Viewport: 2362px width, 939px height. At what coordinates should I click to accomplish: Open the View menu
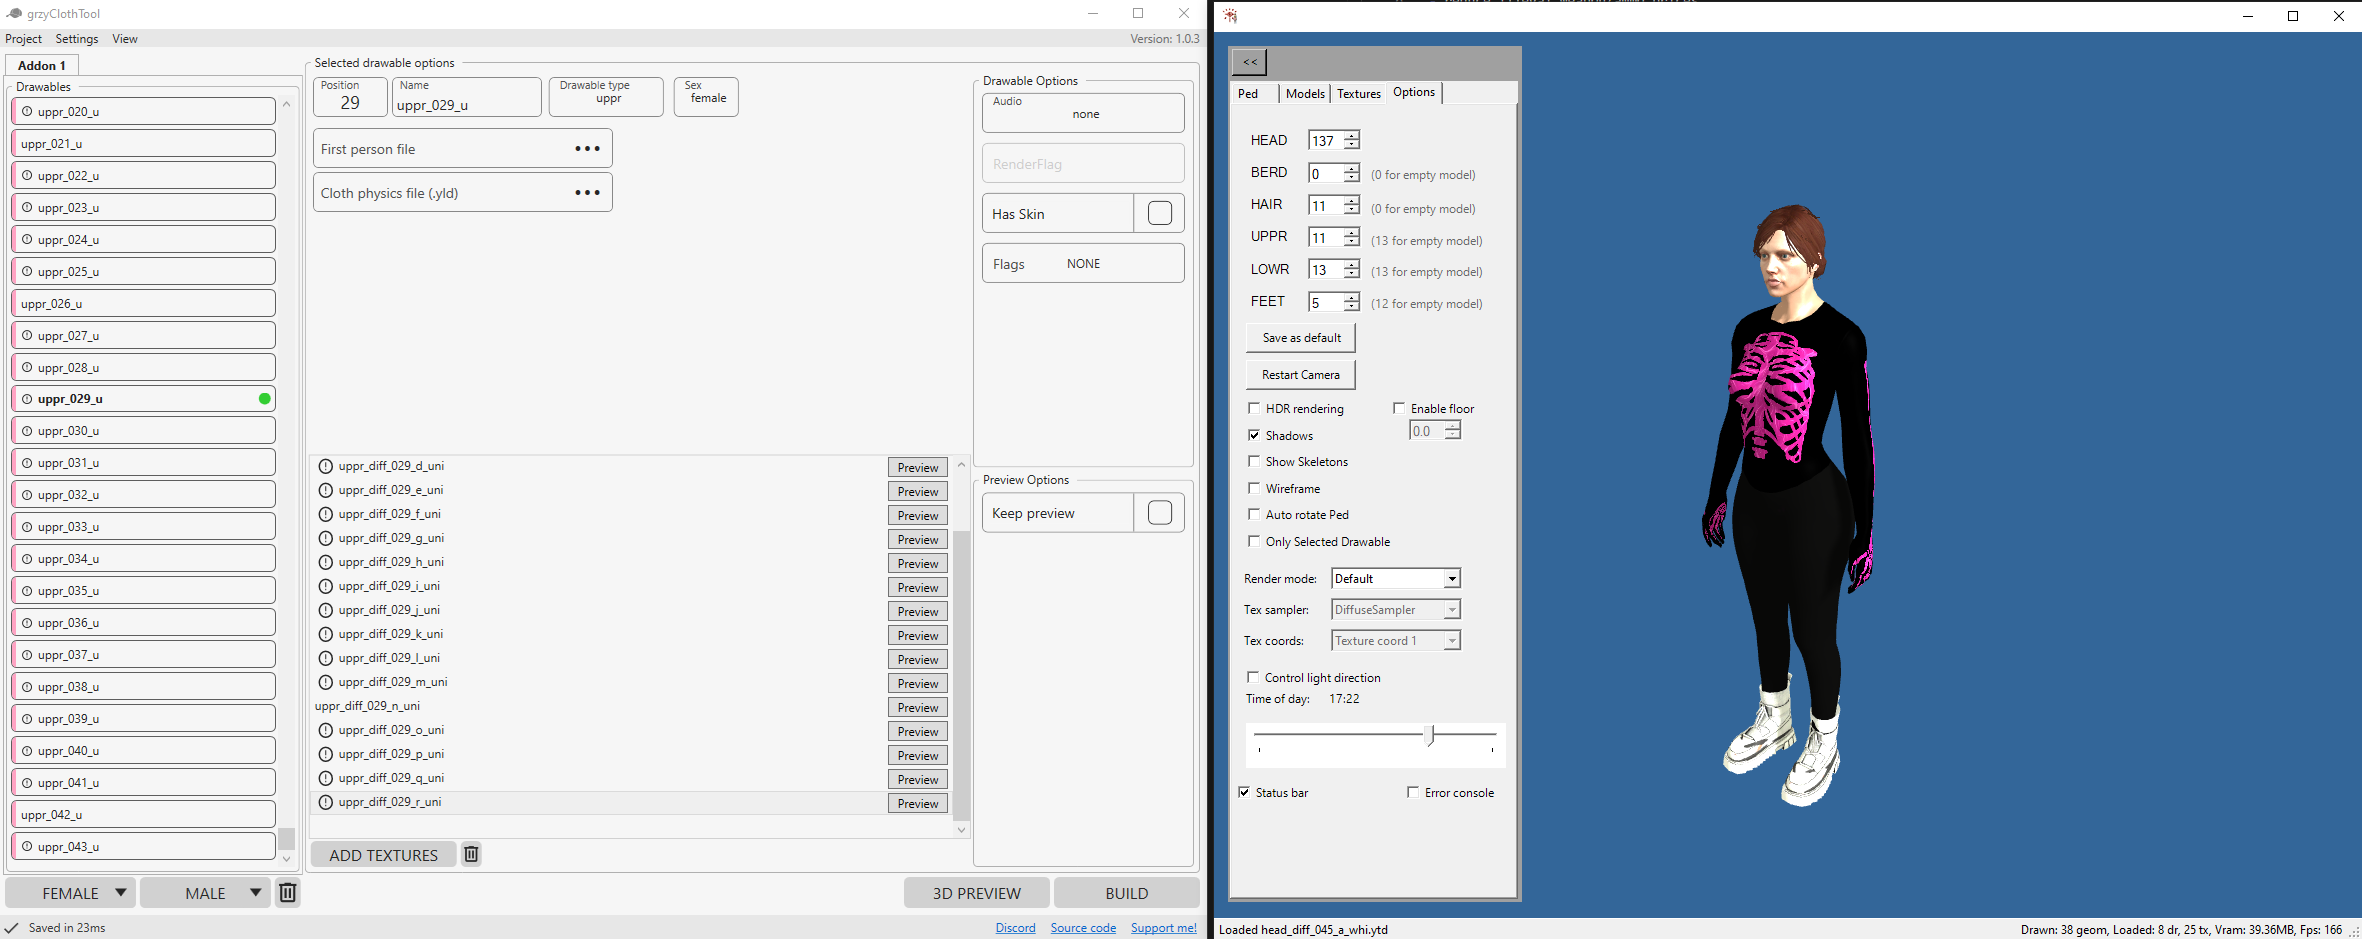[125, 39]
